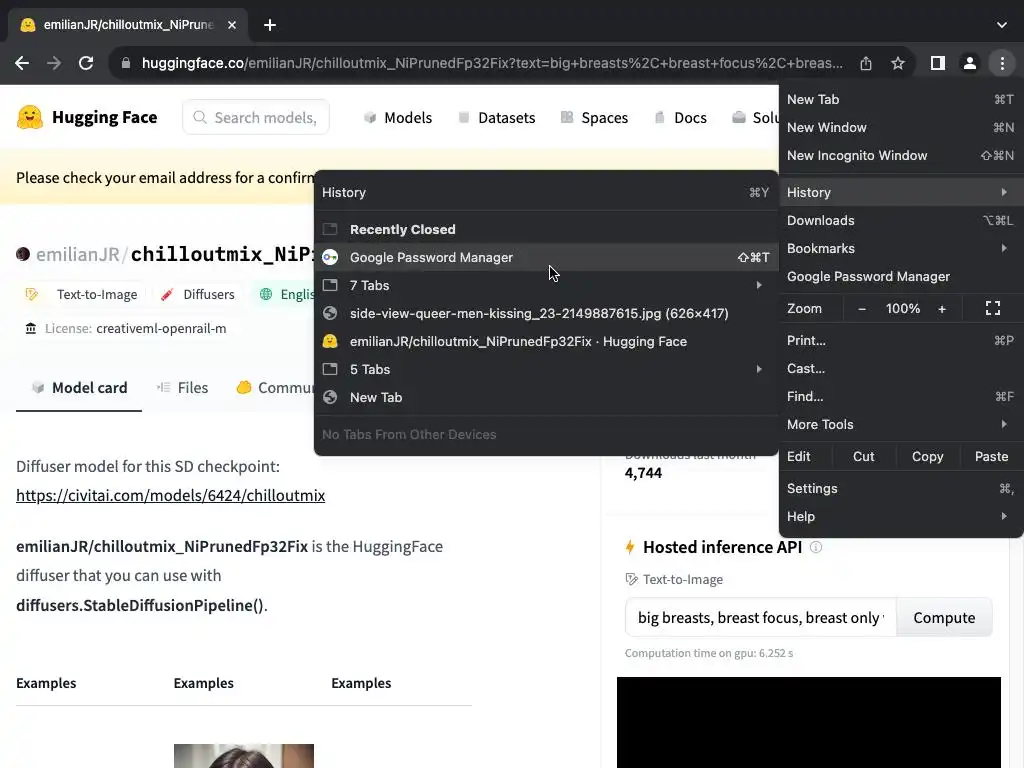Image resolution: width=1024 pixels, height=768 pixels.
Task: Click Paste in the Edit row
Action: pyautogui.click(x=991, y=456)
